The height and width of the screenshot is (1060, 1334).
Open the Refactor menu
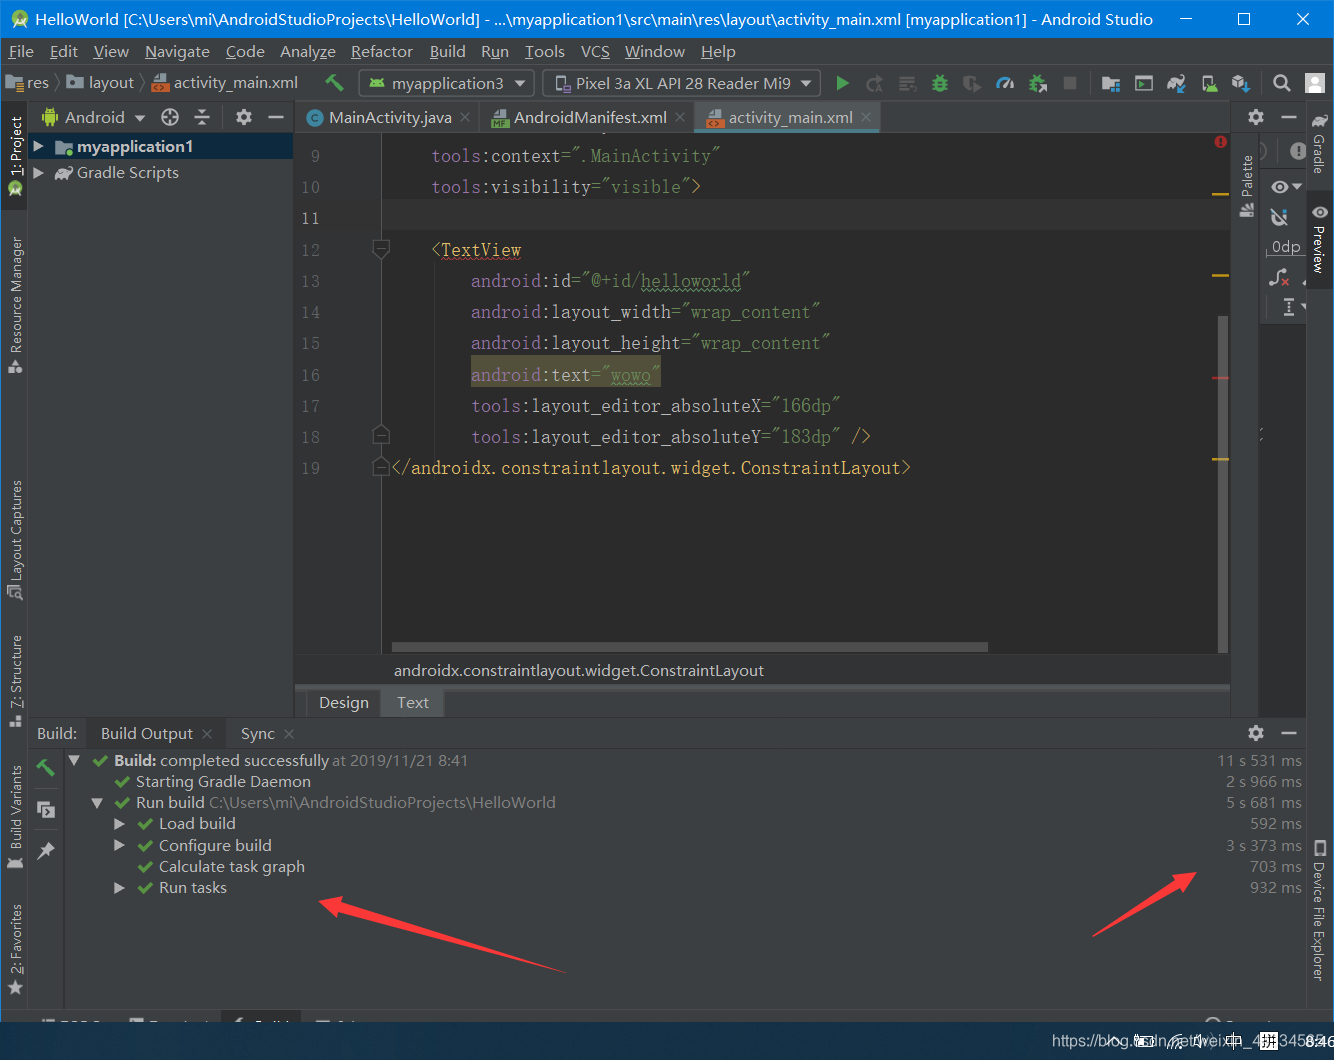381,51
